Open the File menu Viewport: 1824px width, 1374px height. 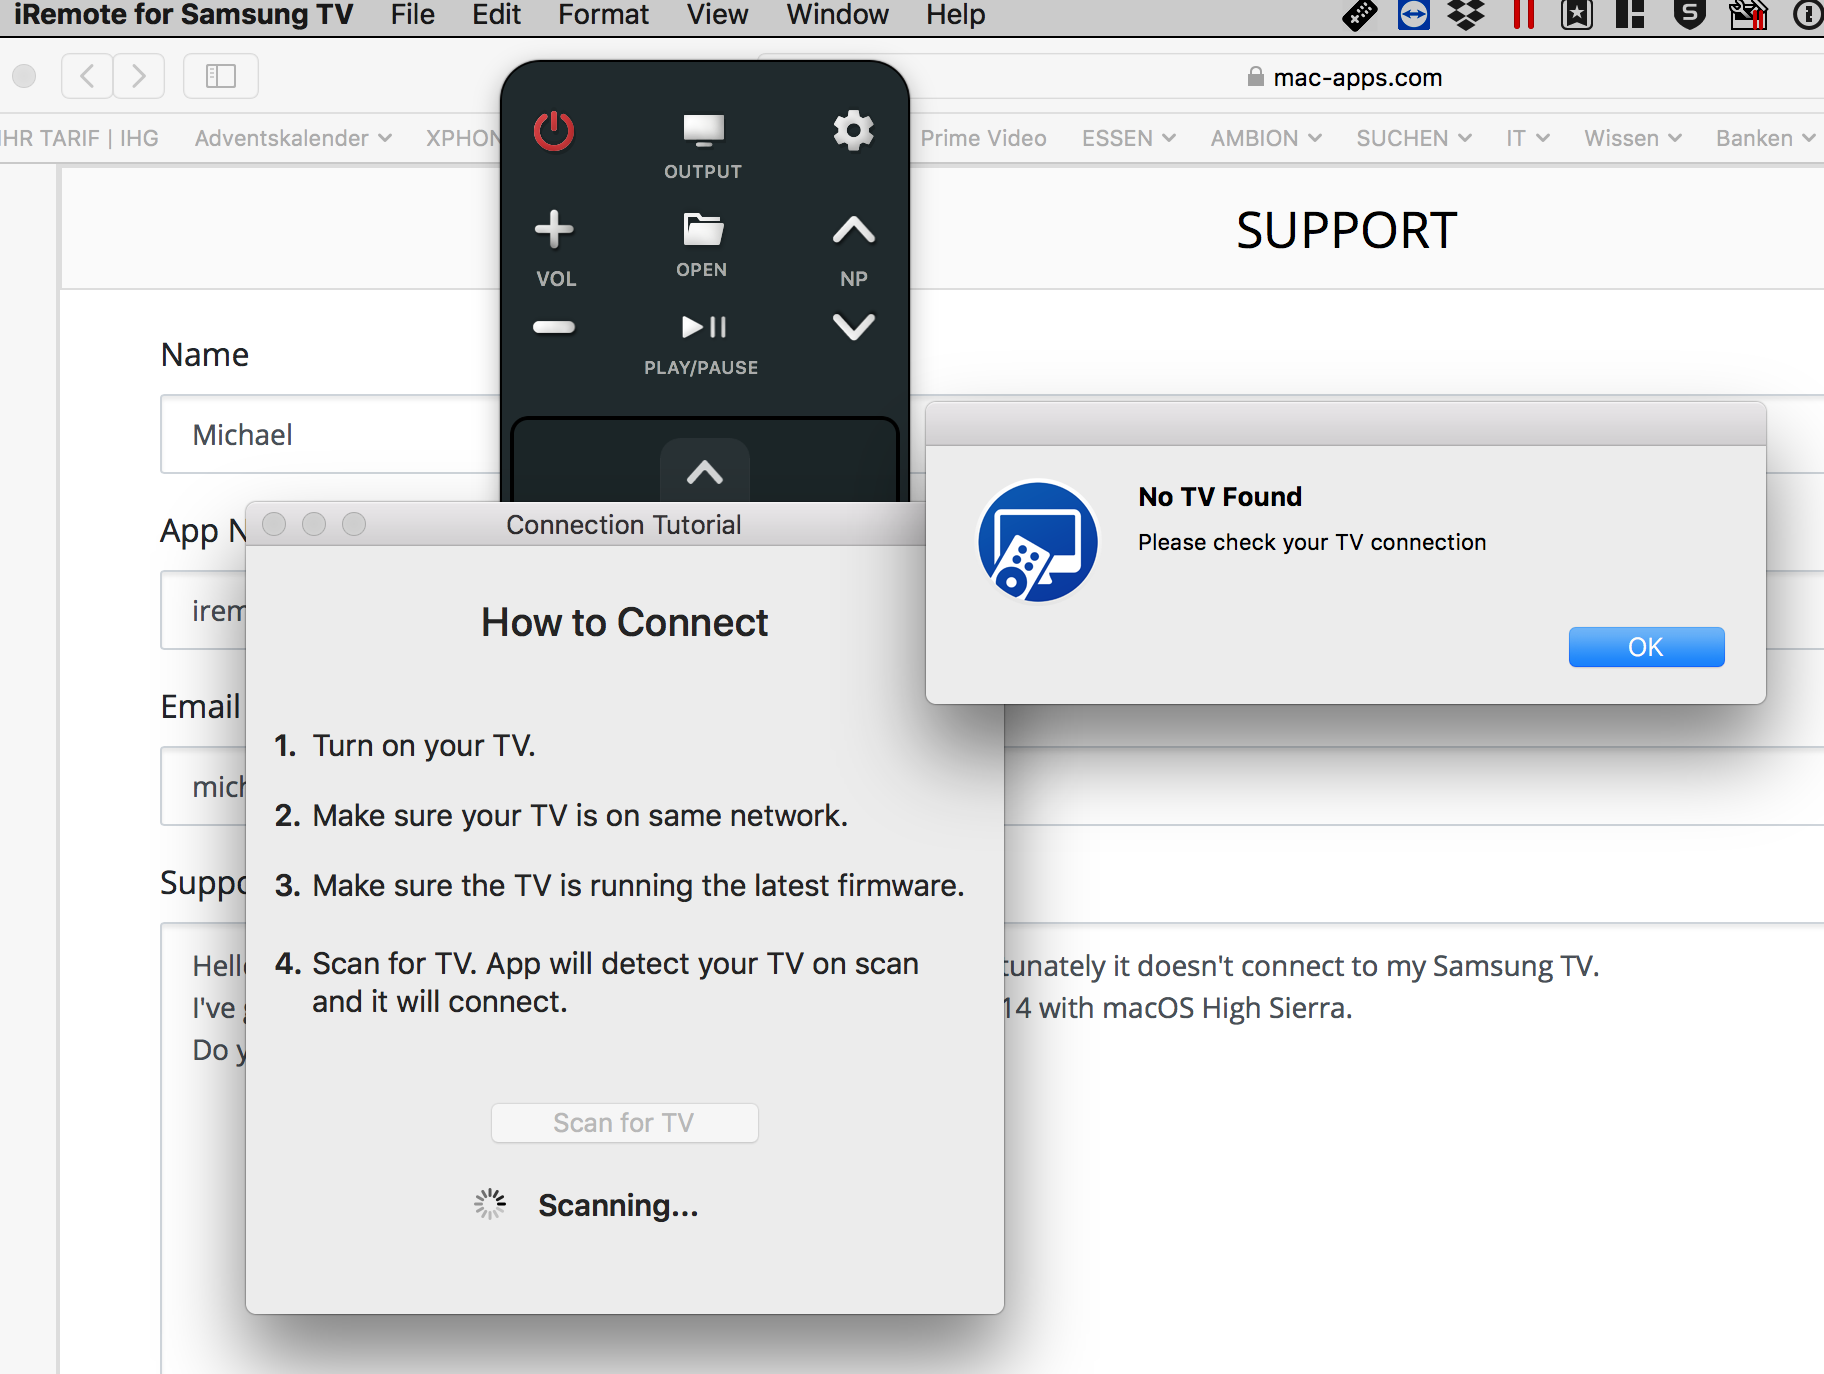[x=413, y=15]
